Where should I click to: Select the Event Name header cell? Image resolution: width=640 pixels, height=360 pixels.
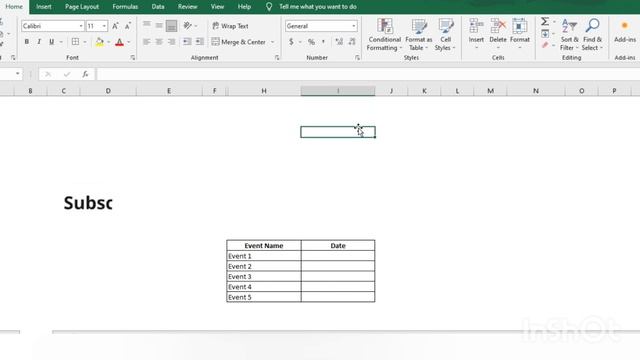264,246
